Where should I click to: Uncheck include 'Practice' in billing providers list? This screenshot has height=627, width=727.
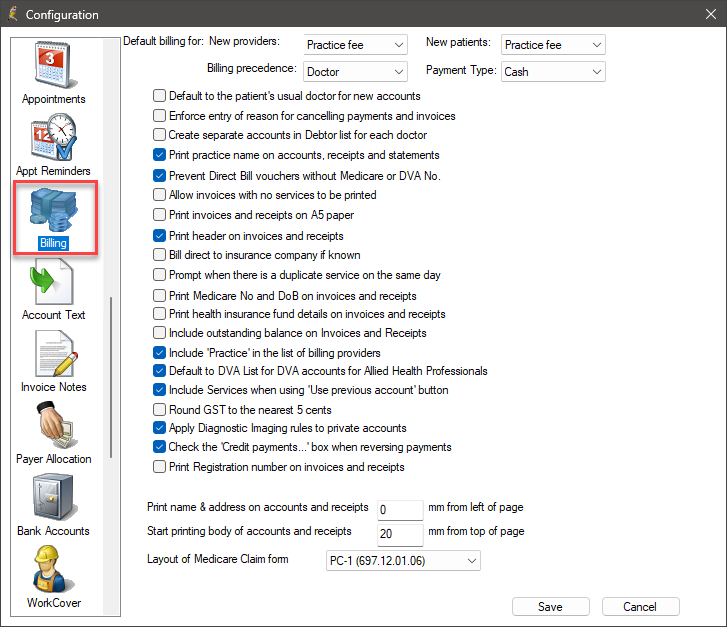[x=159, y=352]
